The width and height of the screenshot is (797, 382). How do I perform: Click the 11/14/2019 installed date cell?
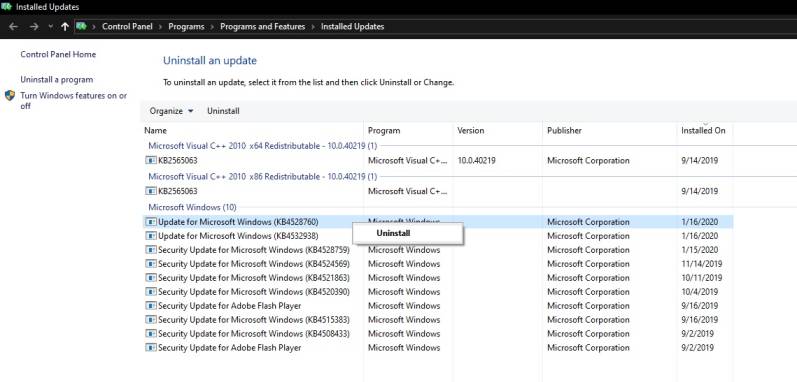point(702,264)
